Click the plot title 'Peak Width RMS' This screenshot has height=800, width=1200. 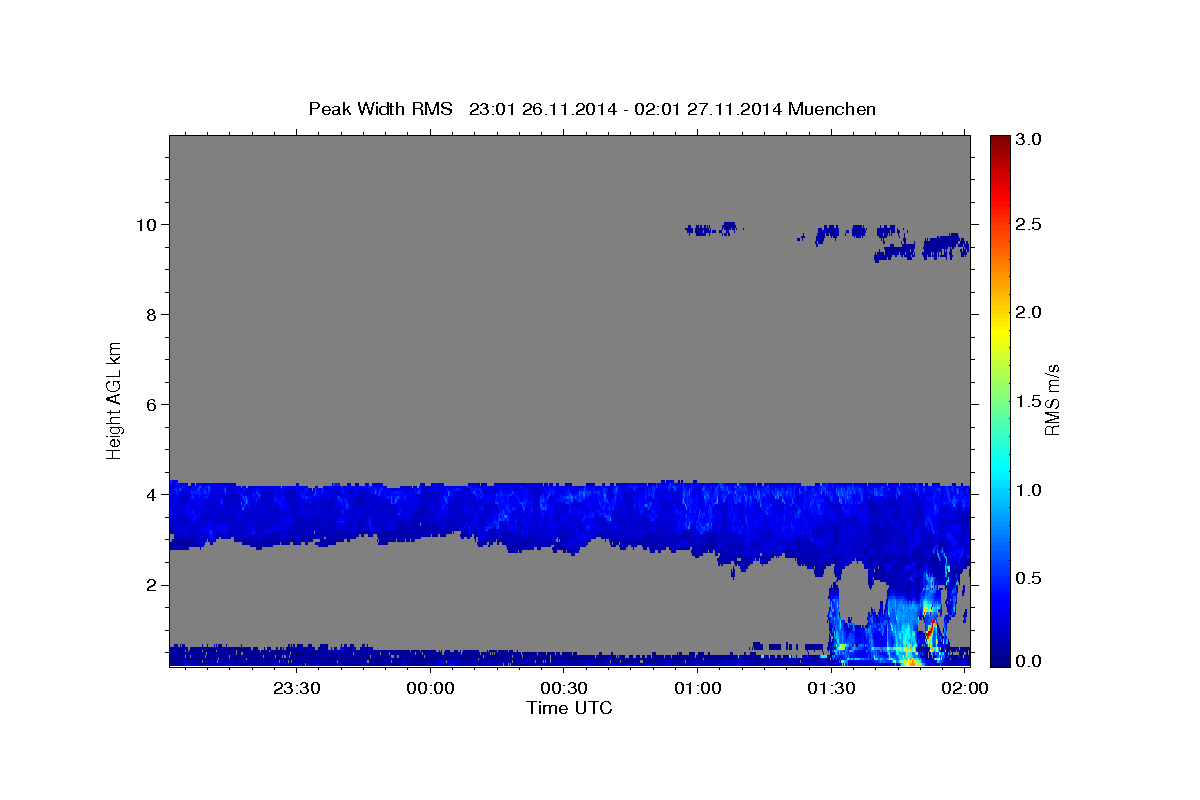(x=380, y=108)
